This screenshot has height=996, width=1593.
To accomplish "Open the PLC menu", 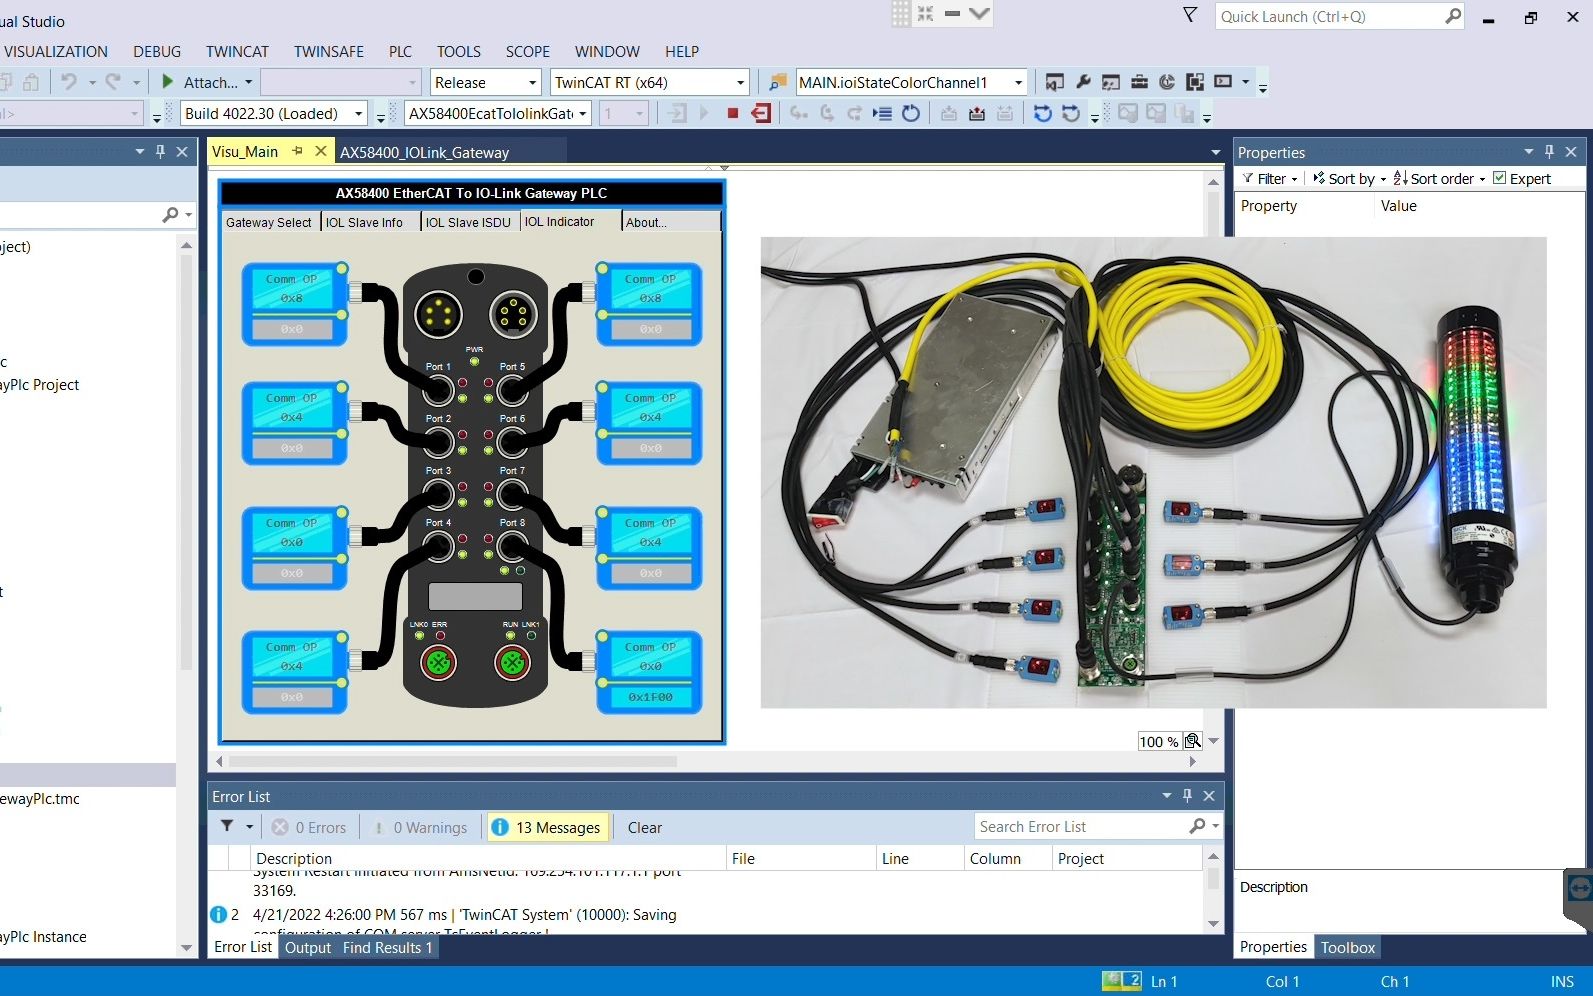I will [400, 51].
